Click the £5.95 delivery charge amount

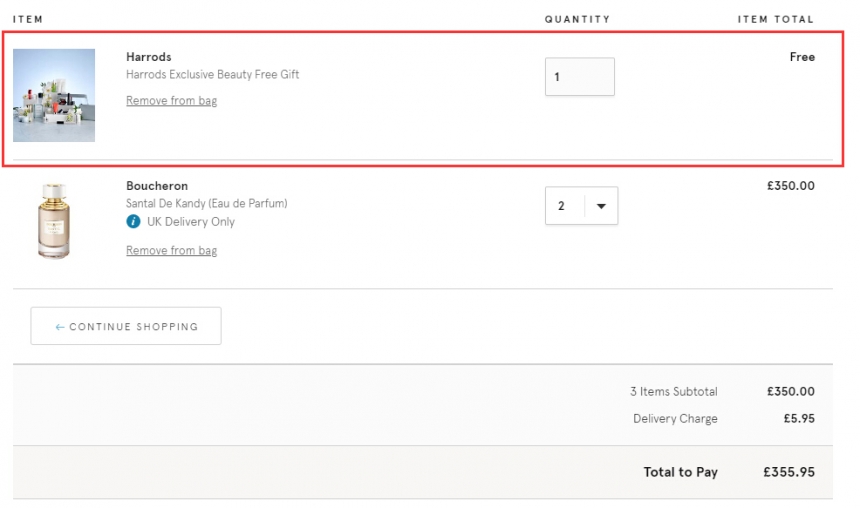798,419
